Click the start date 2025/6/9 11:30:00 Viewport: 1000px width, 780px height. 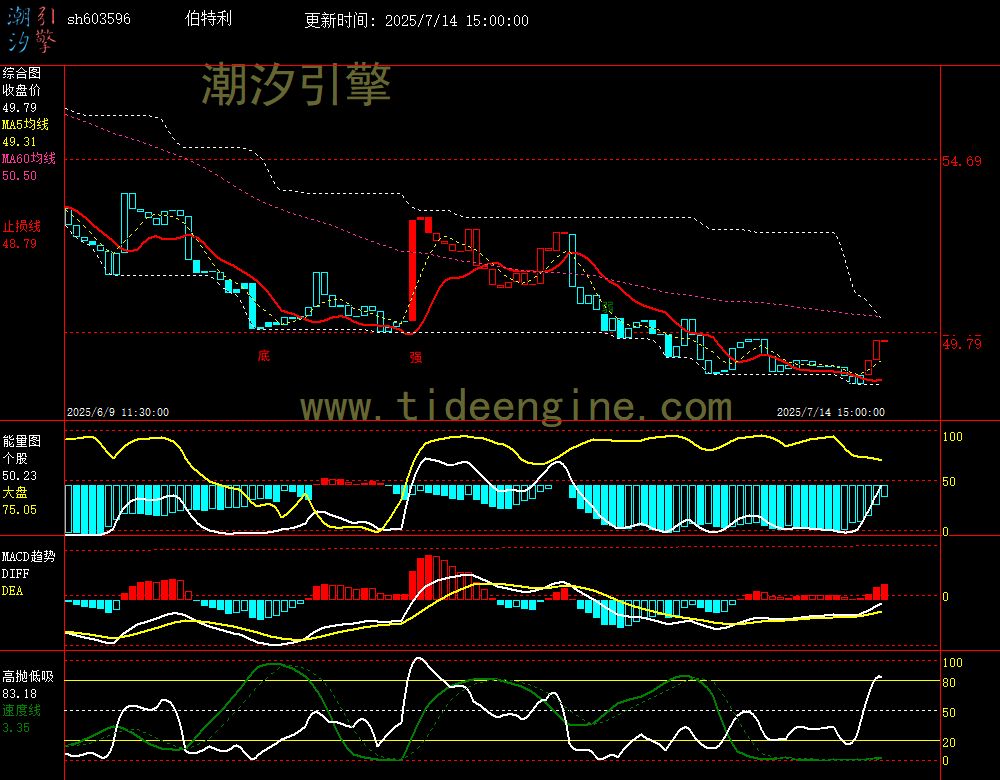(x=118, y=412)
